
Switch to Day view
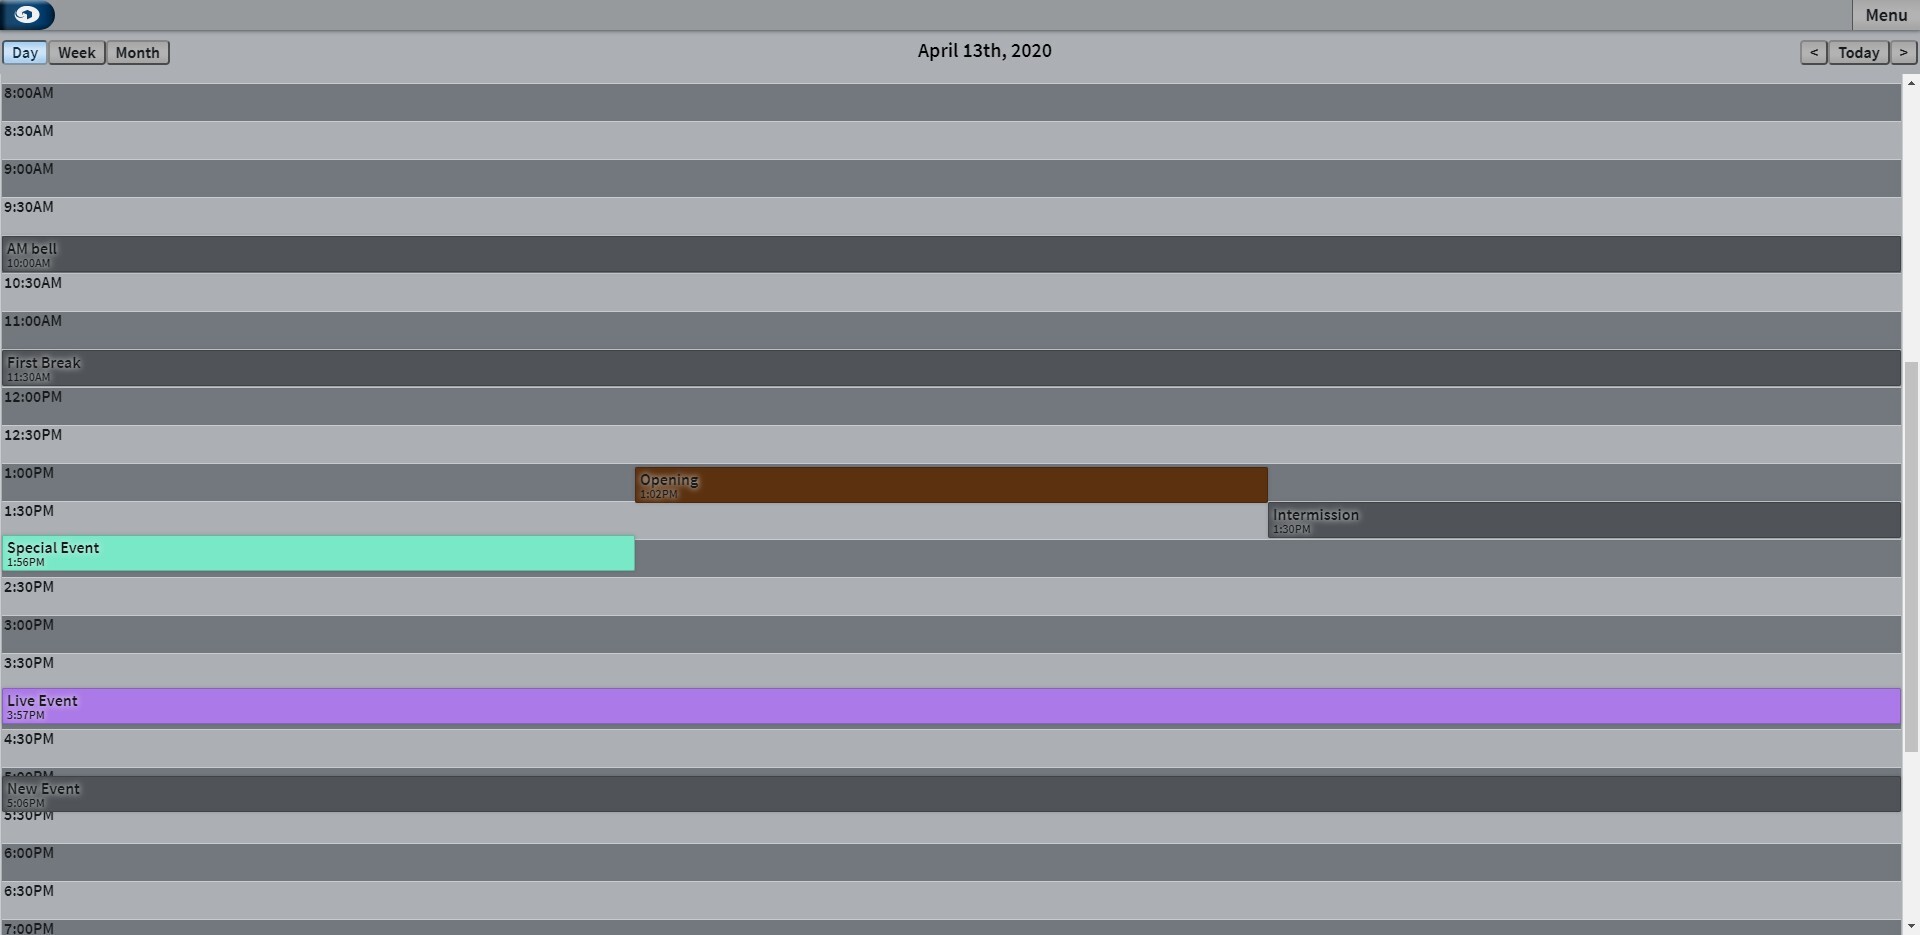(25, 53)
